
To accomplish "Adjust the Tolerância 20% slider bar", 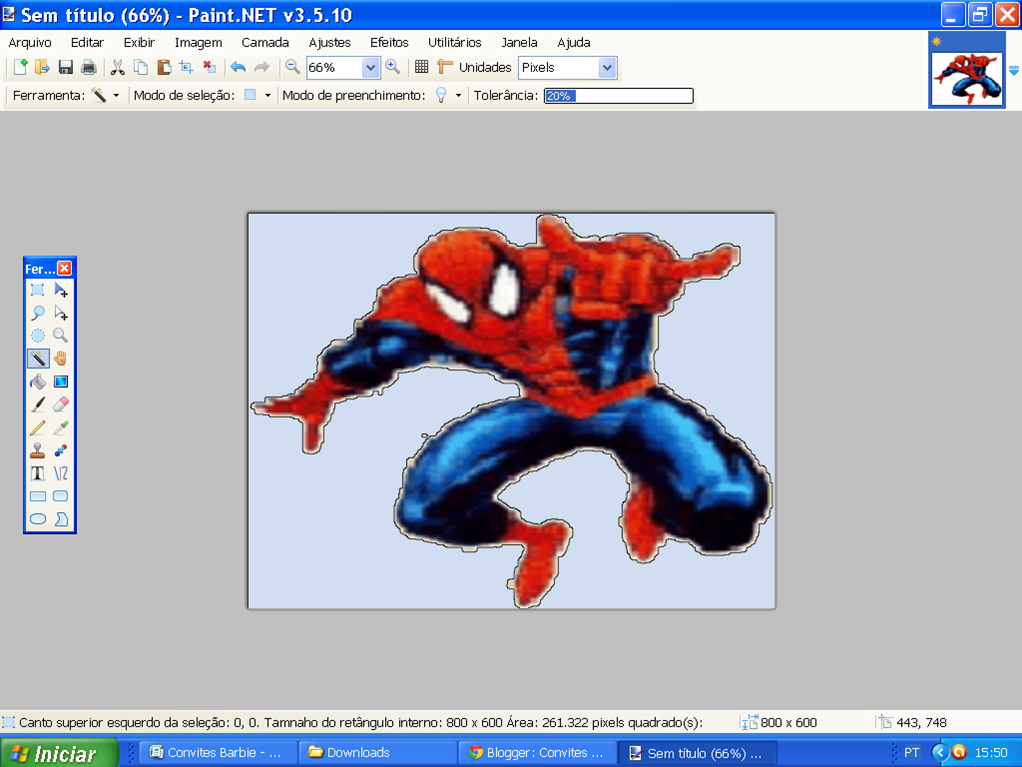I will point(619,96).
